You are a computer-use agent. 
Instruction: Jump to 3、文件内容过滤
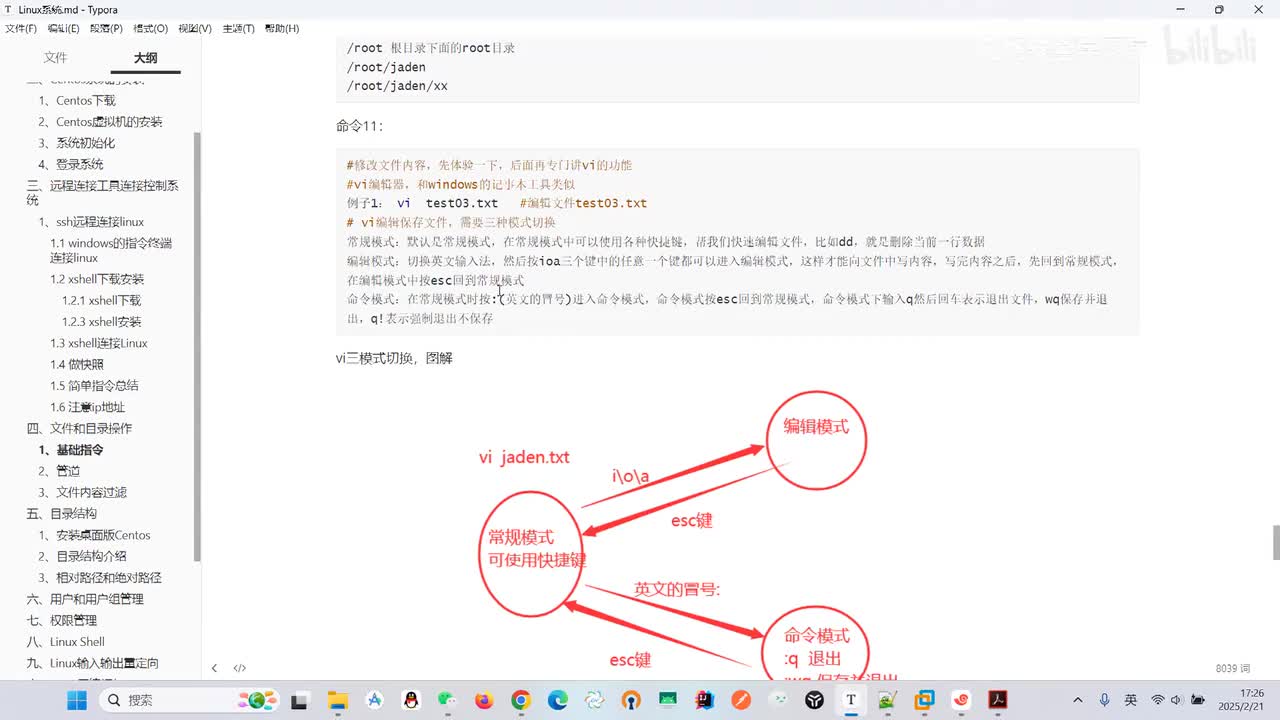pos(83,492)
